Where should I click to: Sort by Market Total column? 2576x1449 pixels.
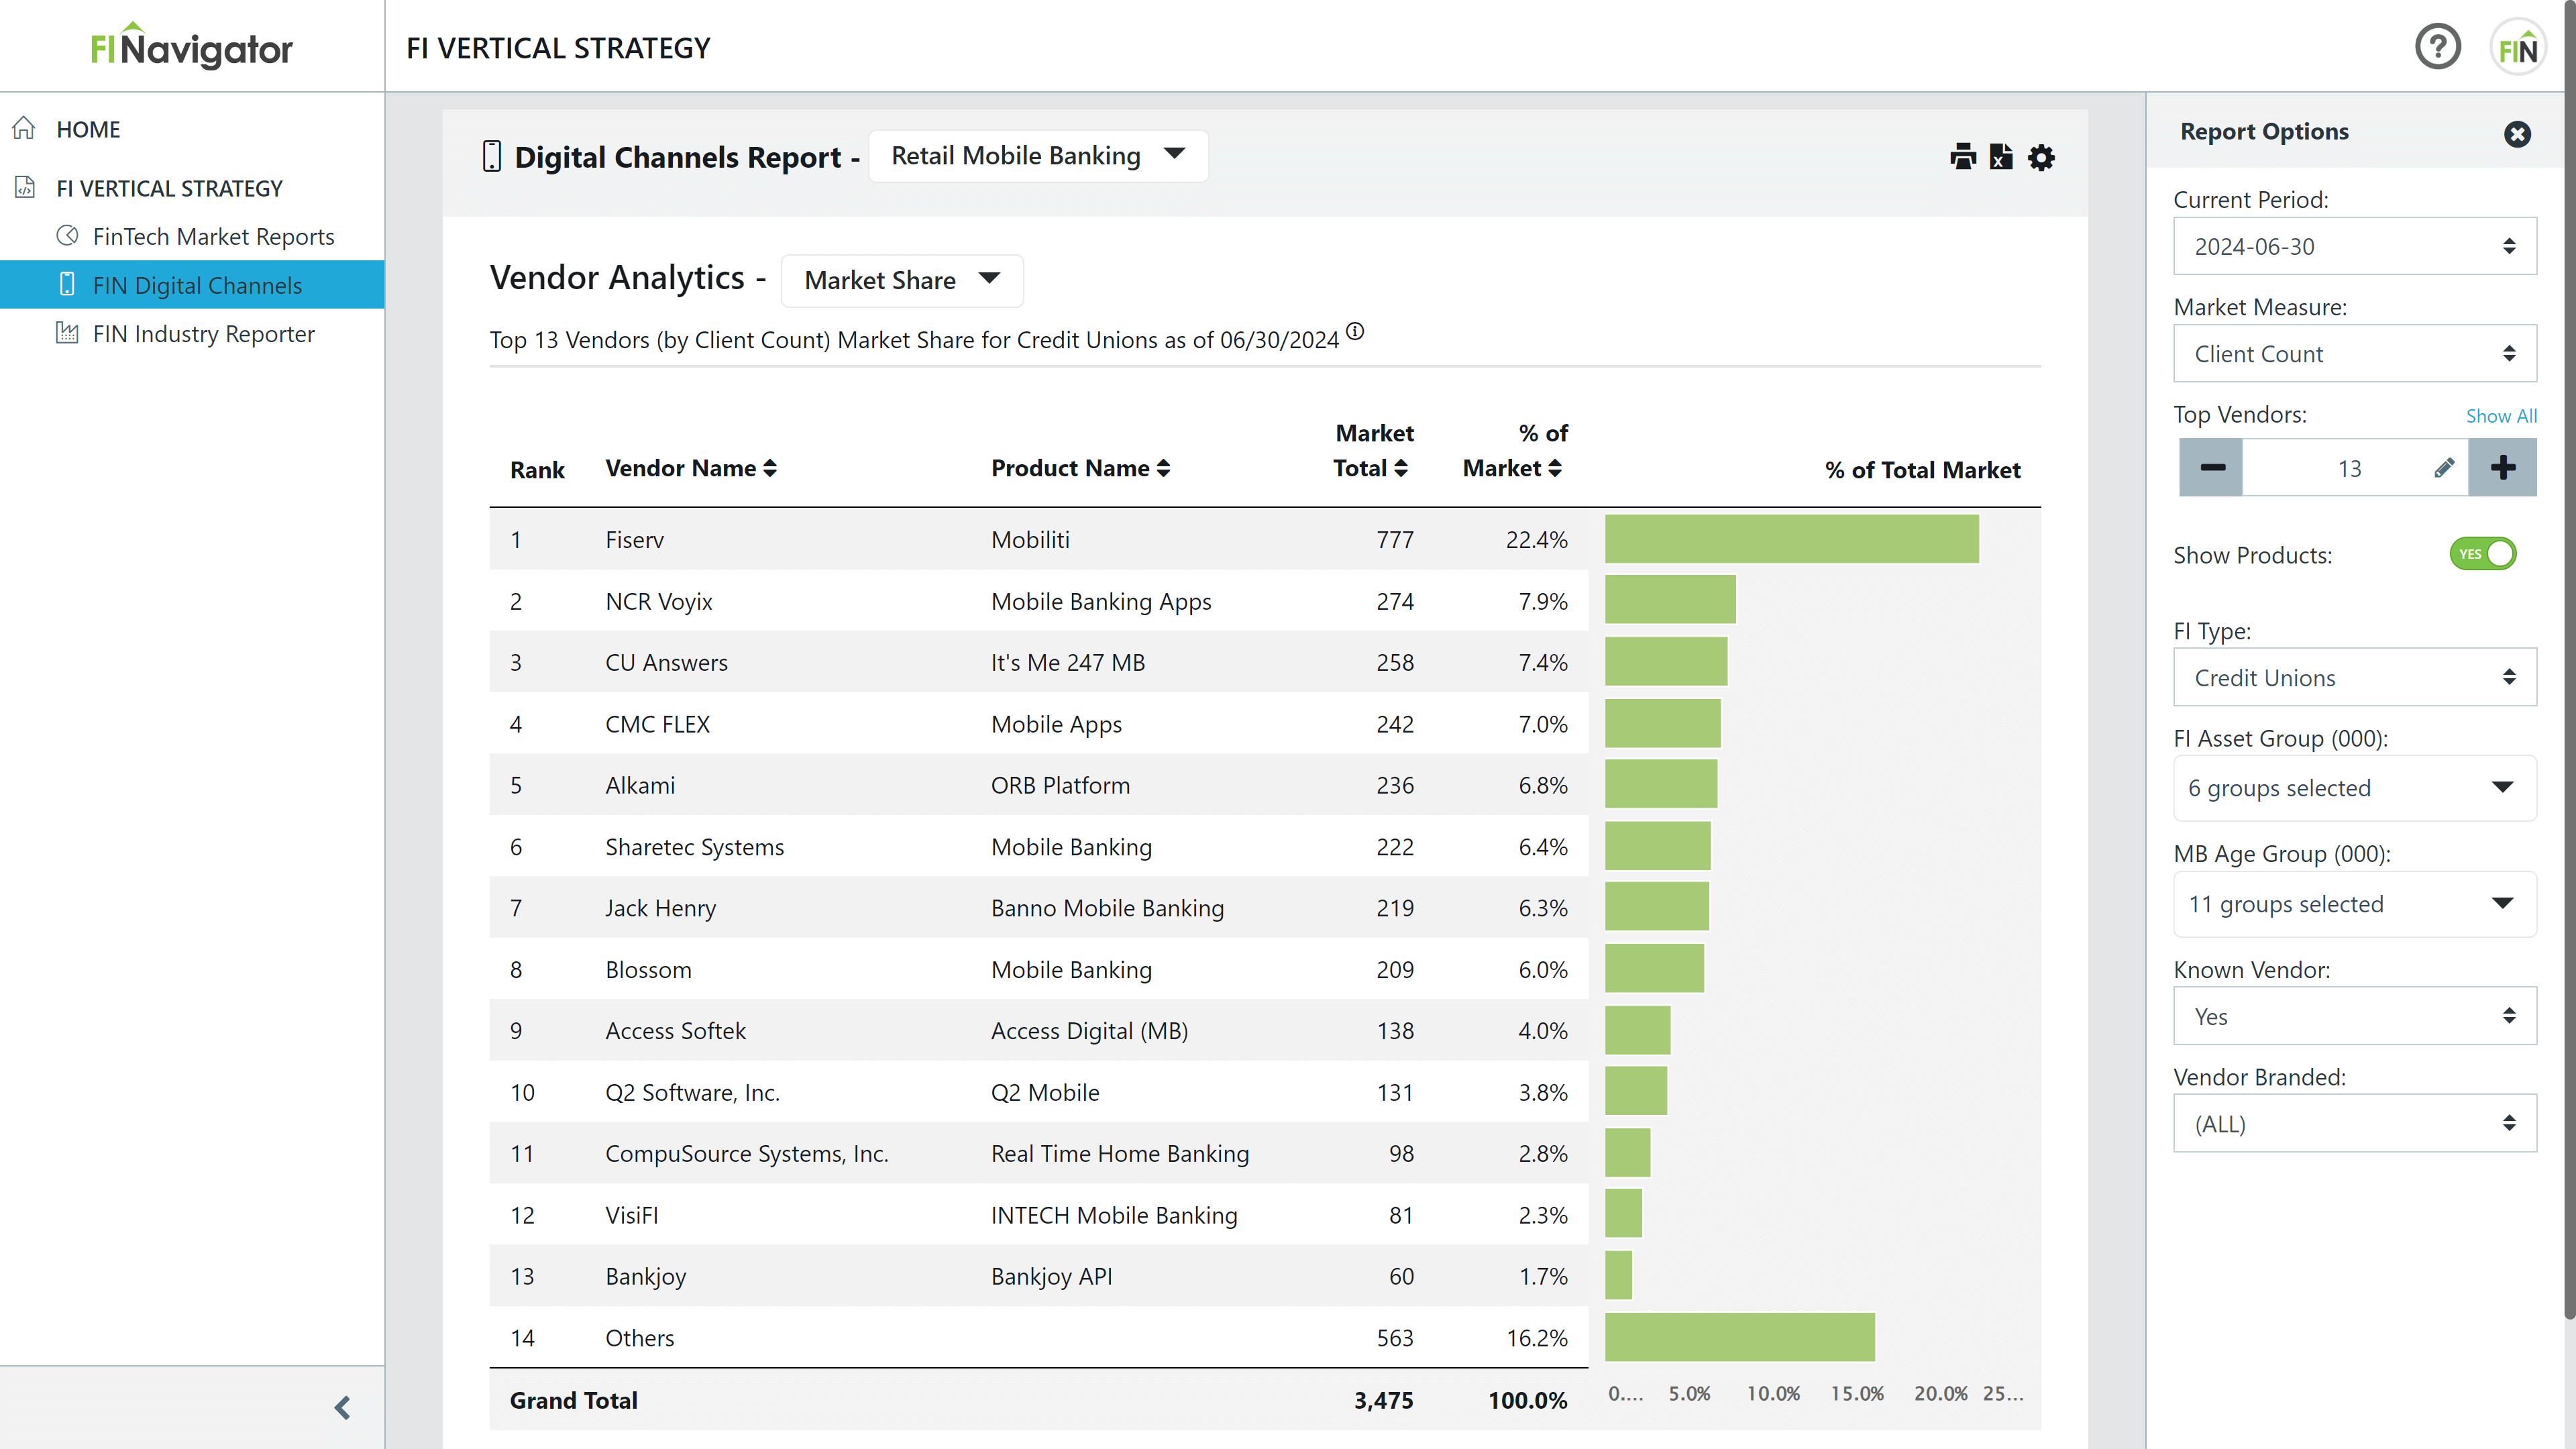point(1372,451)
